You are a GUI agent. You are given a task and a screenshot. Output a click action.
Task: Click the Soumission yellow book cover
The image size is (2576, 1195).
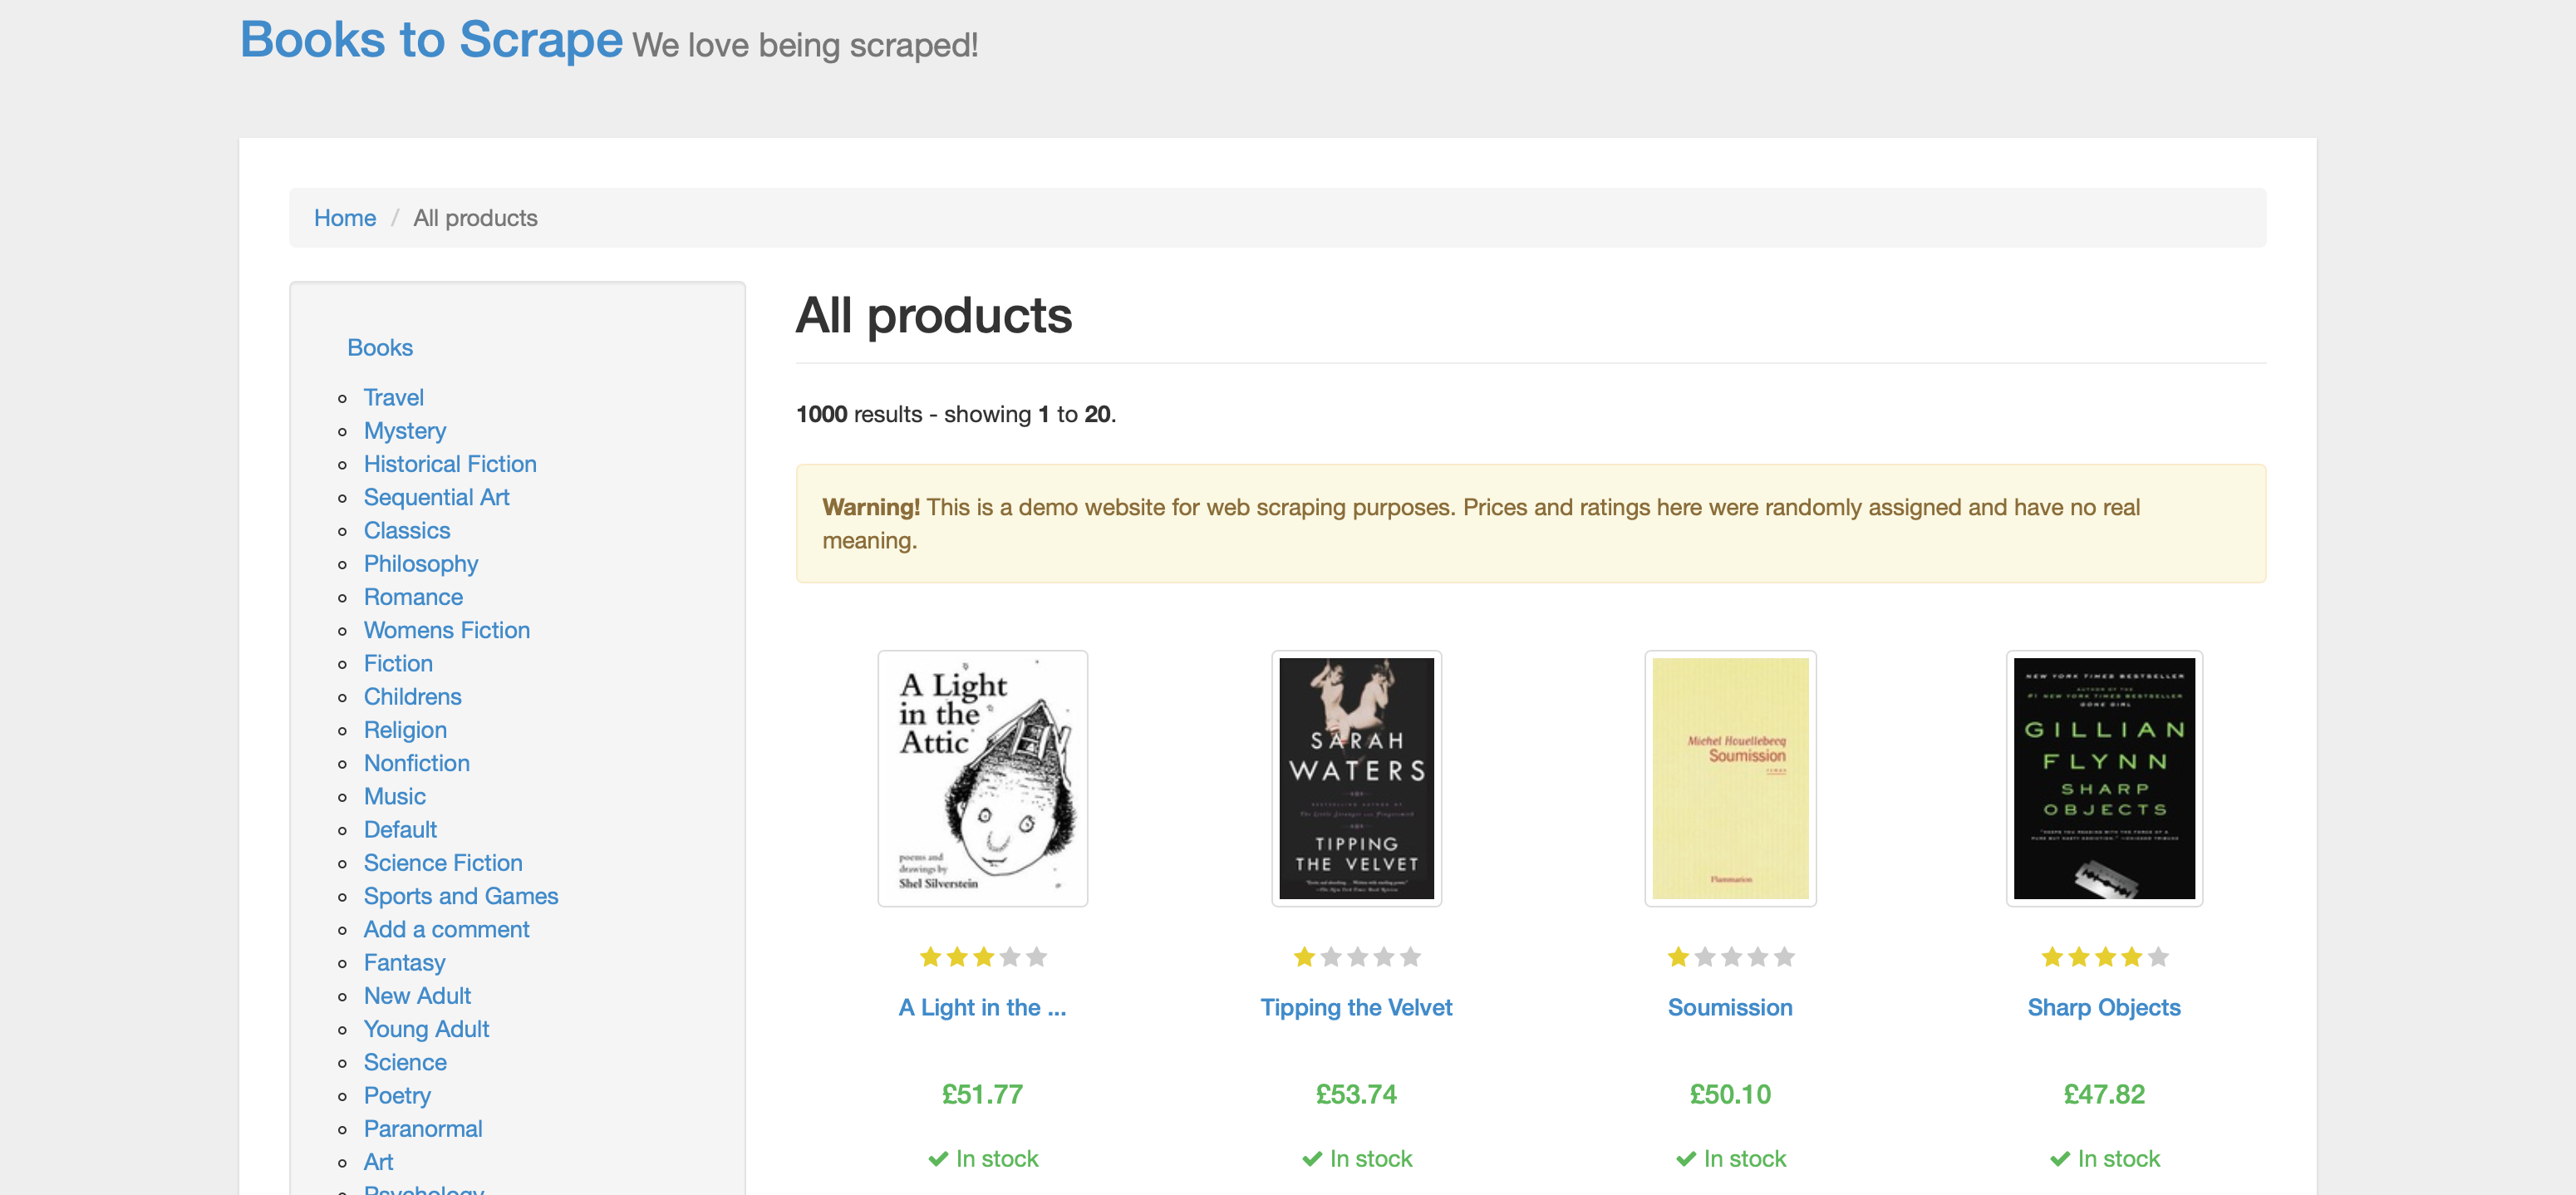pos(1730,778)
